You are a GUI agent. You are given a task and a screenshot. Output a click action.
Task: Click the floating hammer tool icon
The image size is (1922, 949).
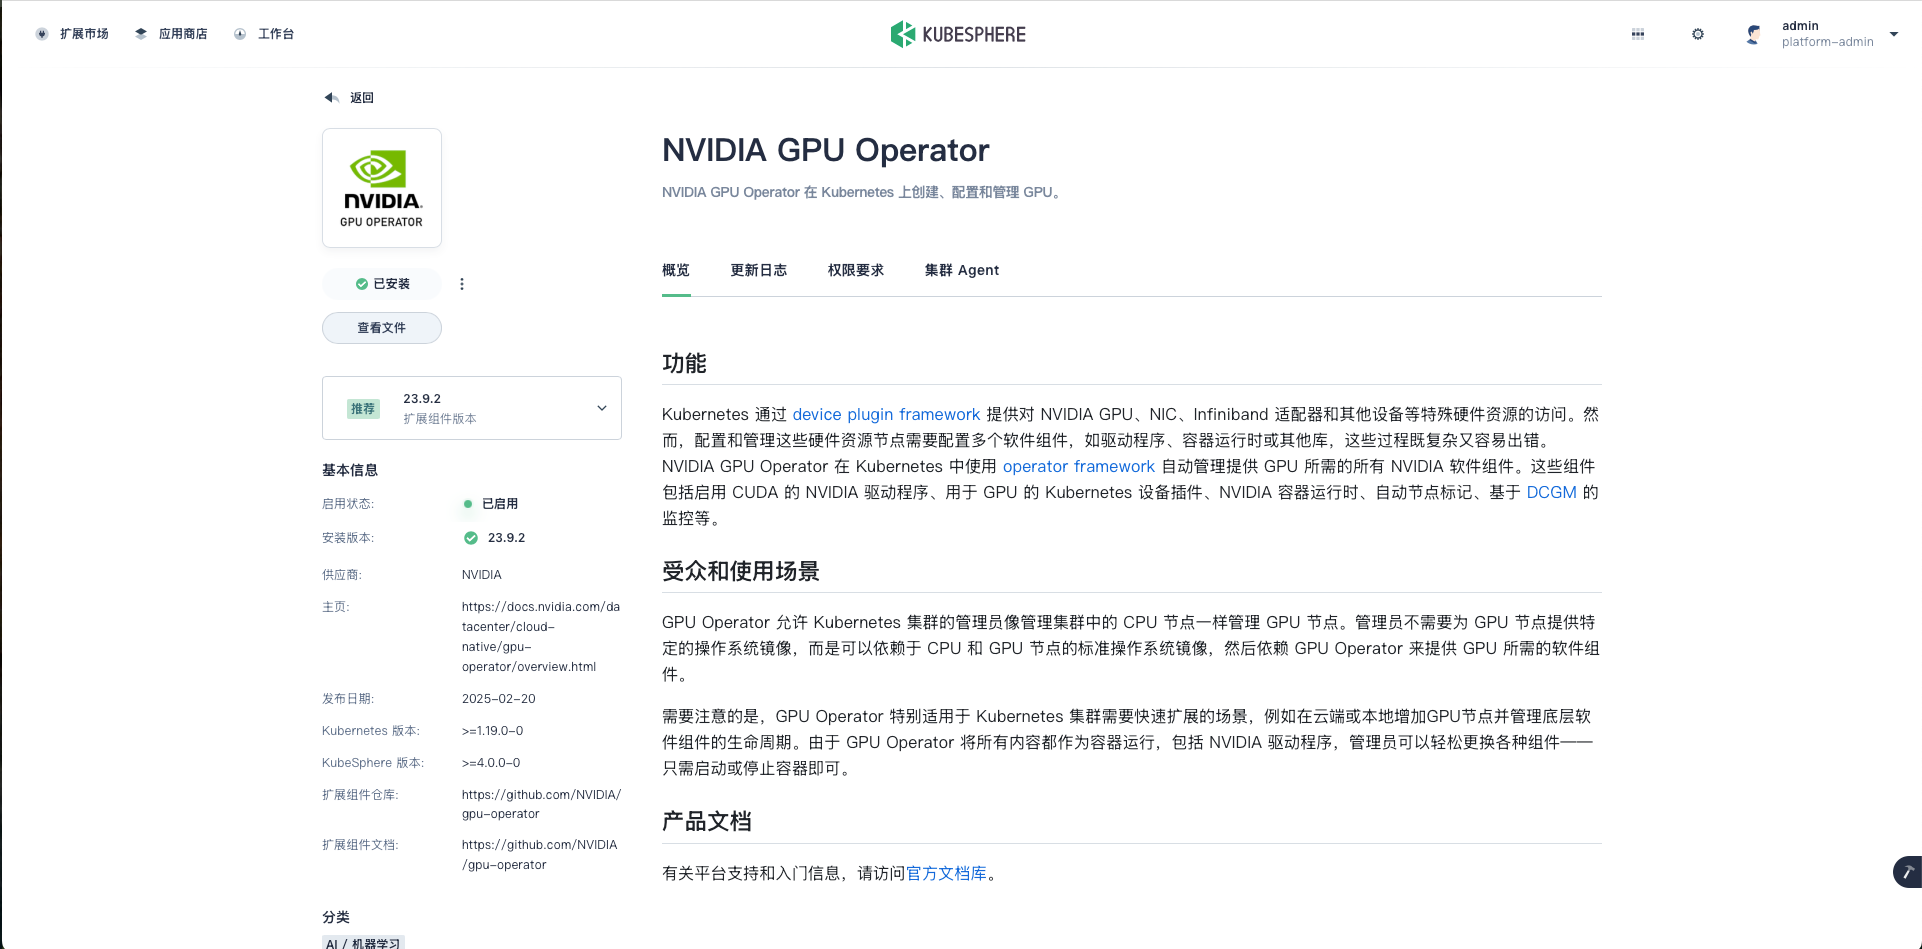click(1908, 872)
